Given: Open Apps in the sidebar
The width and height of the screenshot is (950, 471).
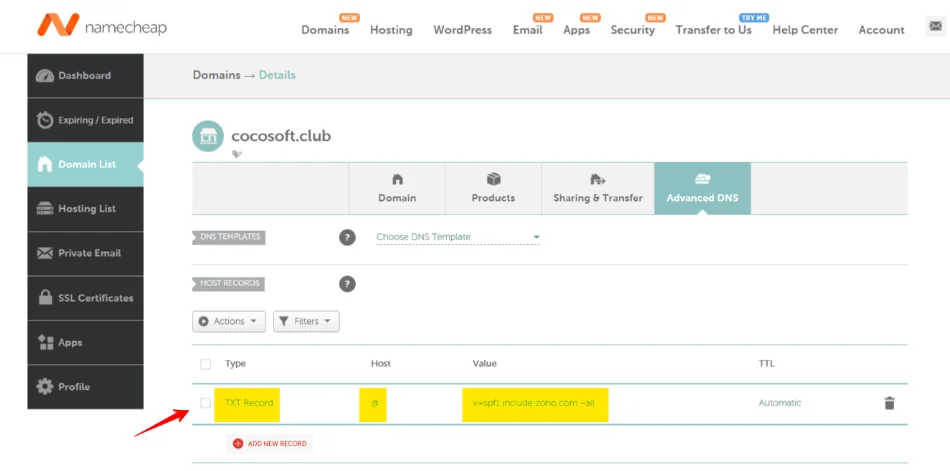Looking at the screenshot, I should click(85, 342).
